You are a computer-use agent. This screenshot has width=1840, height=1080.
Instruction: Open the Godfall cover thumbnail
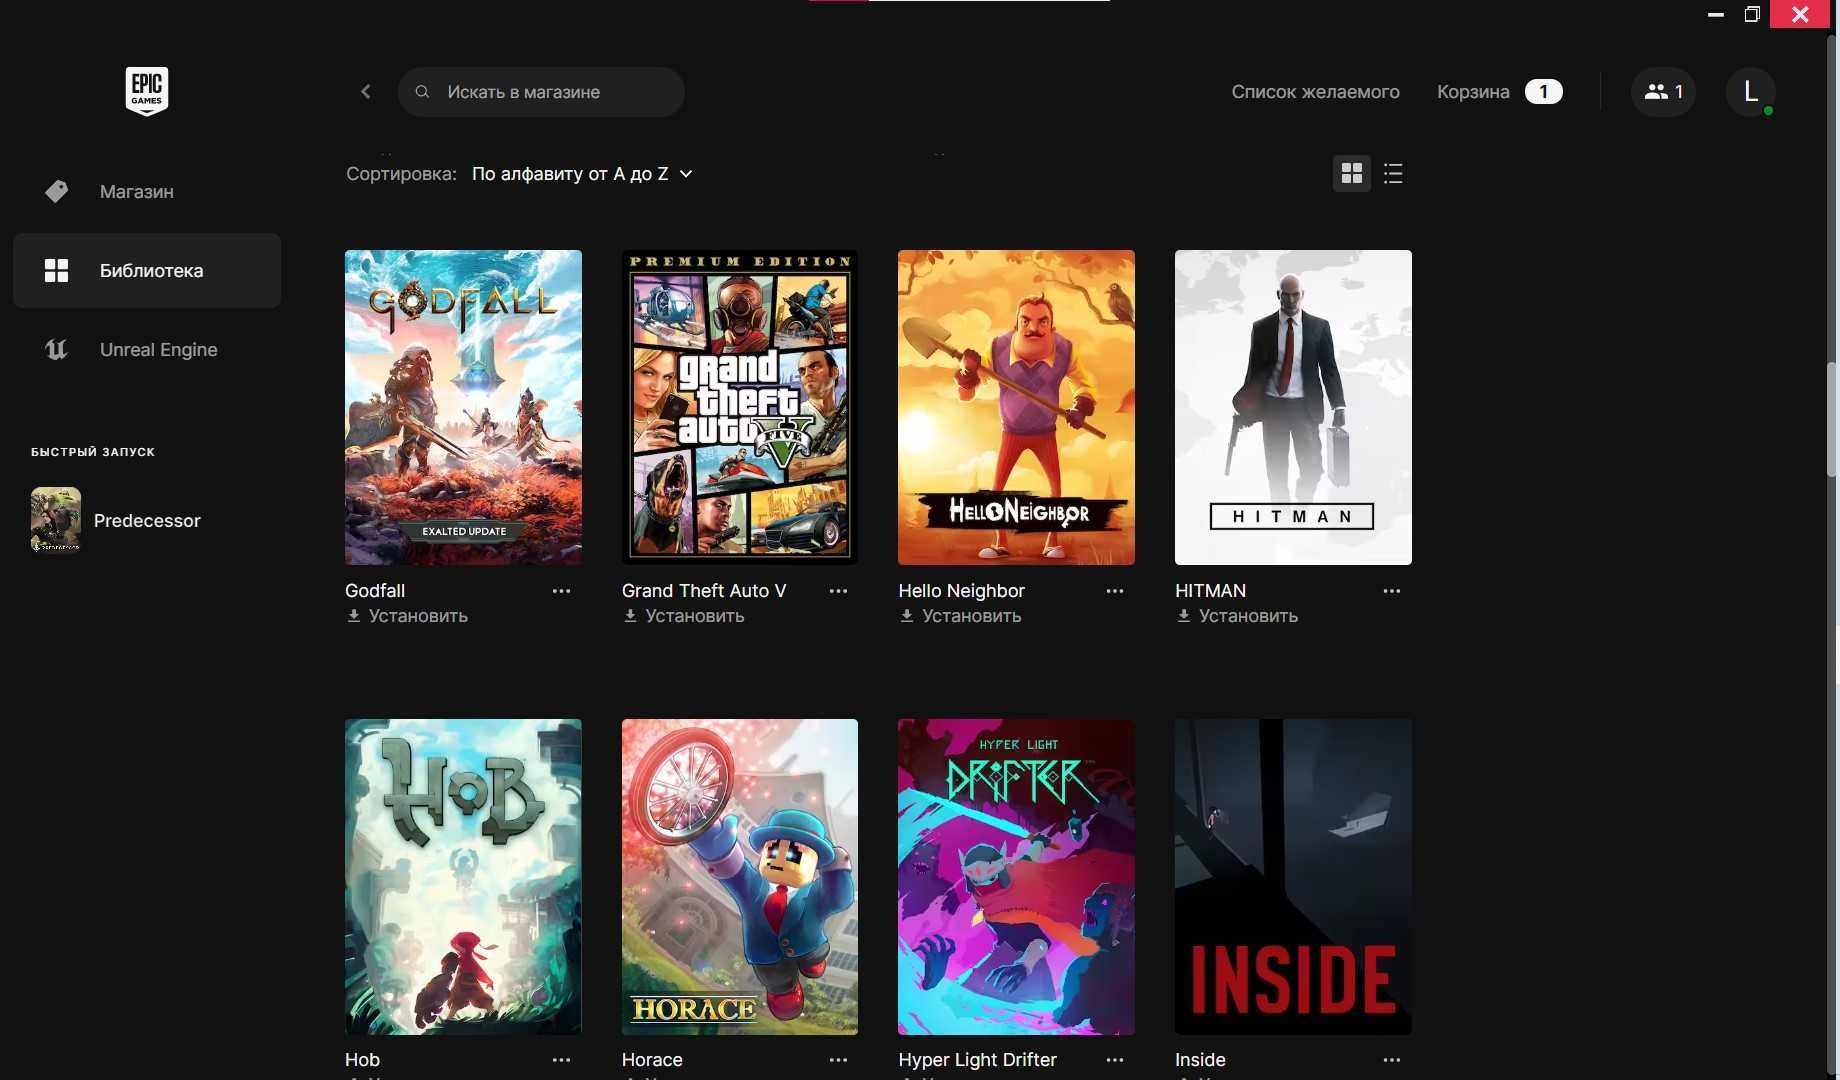click(463, 407)
